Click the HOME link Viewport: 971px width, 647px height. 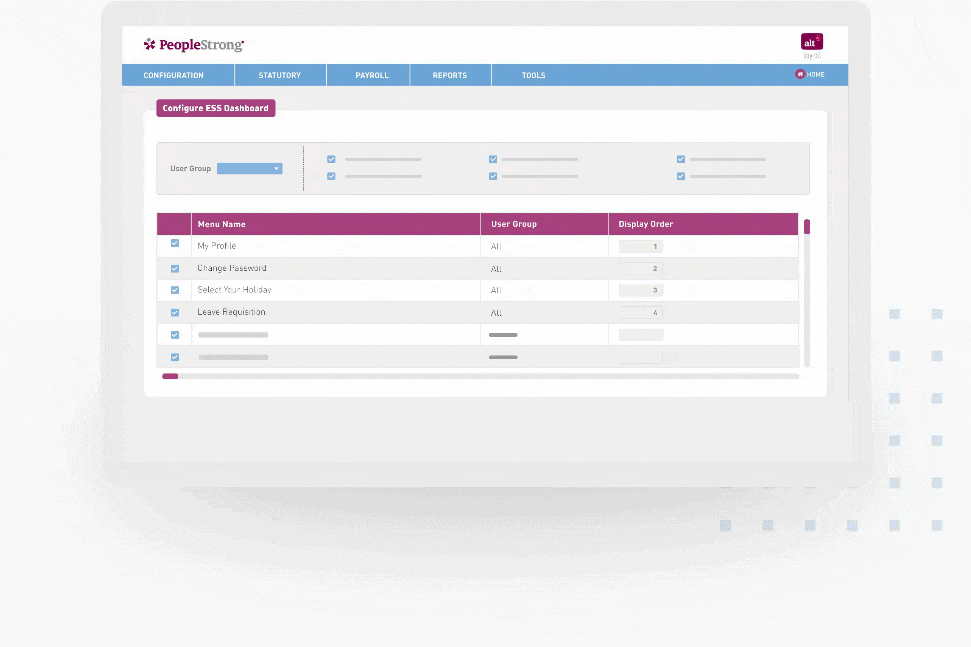(x=816, y=75)
